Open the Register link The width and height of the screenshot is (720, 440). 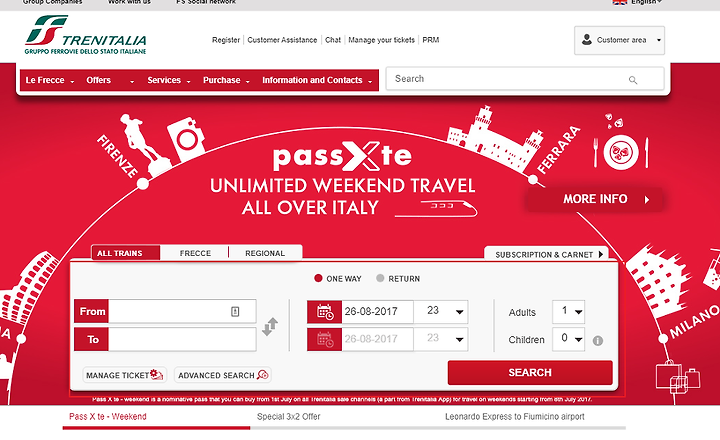[x=226, y=40]
